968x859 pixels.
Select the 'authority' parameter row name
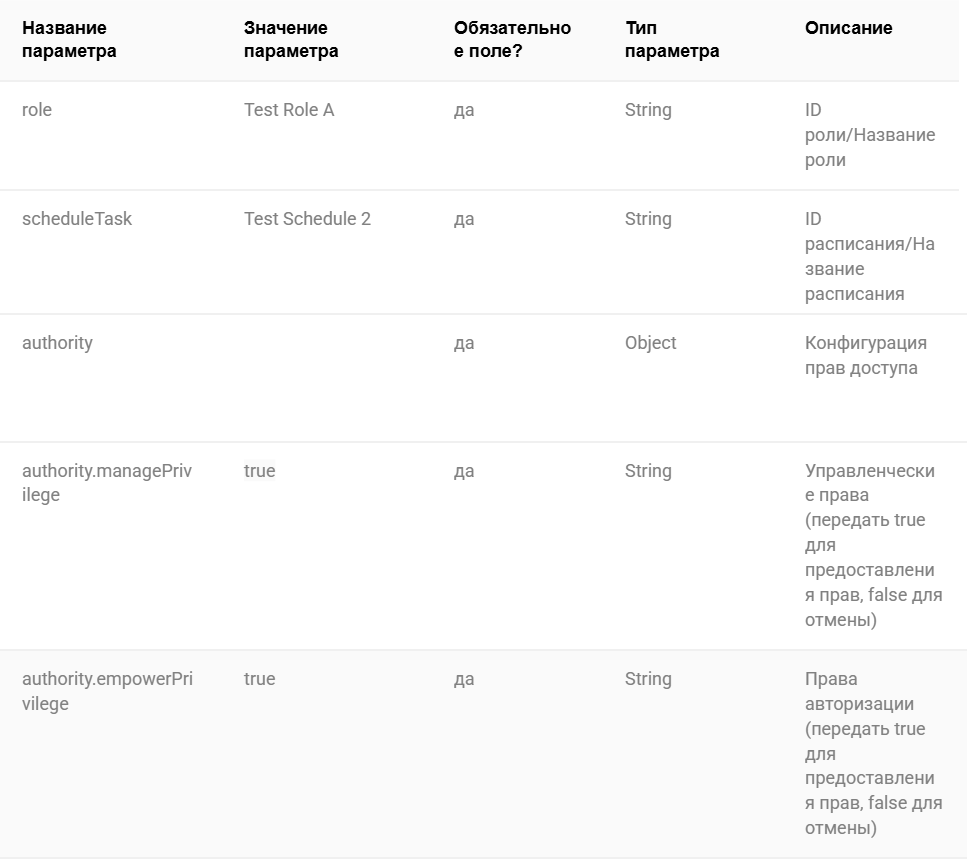pyautogui.click(x=57, y=343)
